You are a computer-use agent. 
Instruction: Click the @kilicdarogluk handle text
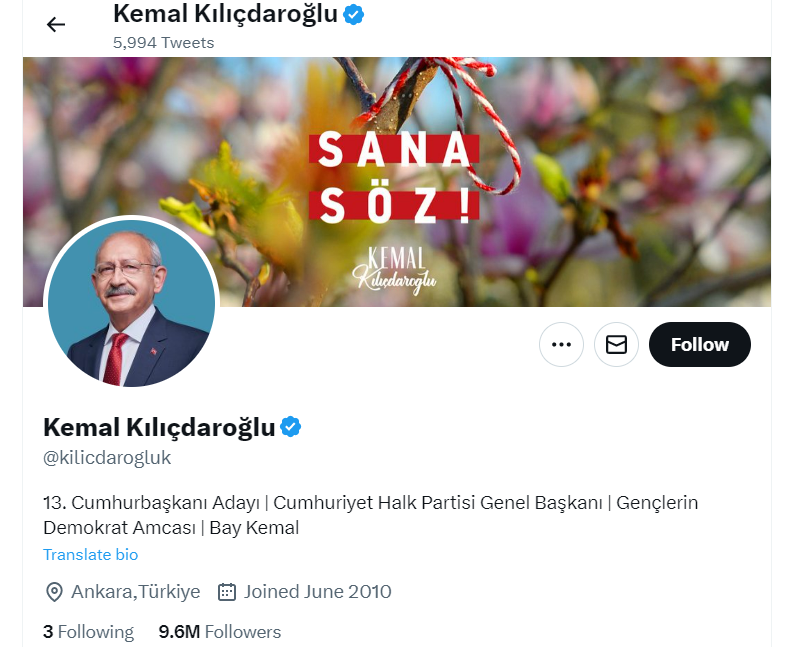[107, 457]
